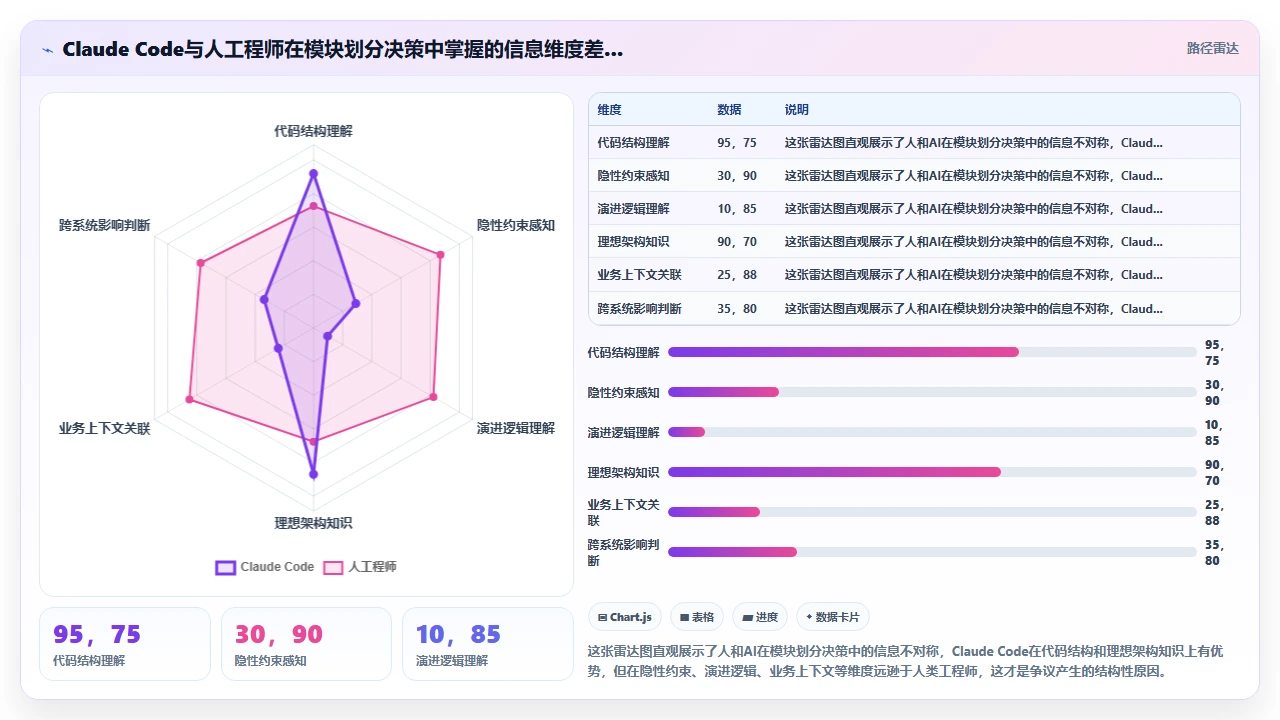Click Claude Code point on 代码结构理解 axis

(313, 173)
